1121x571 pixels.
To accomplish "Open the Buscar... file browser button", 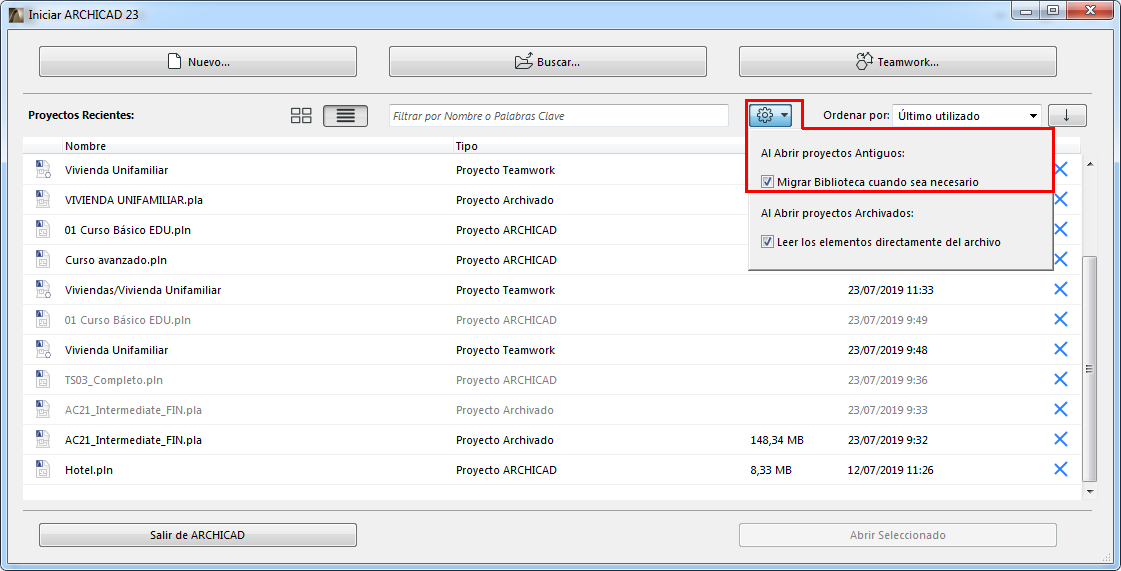I will pyautogui.click(x=548, y=61).
